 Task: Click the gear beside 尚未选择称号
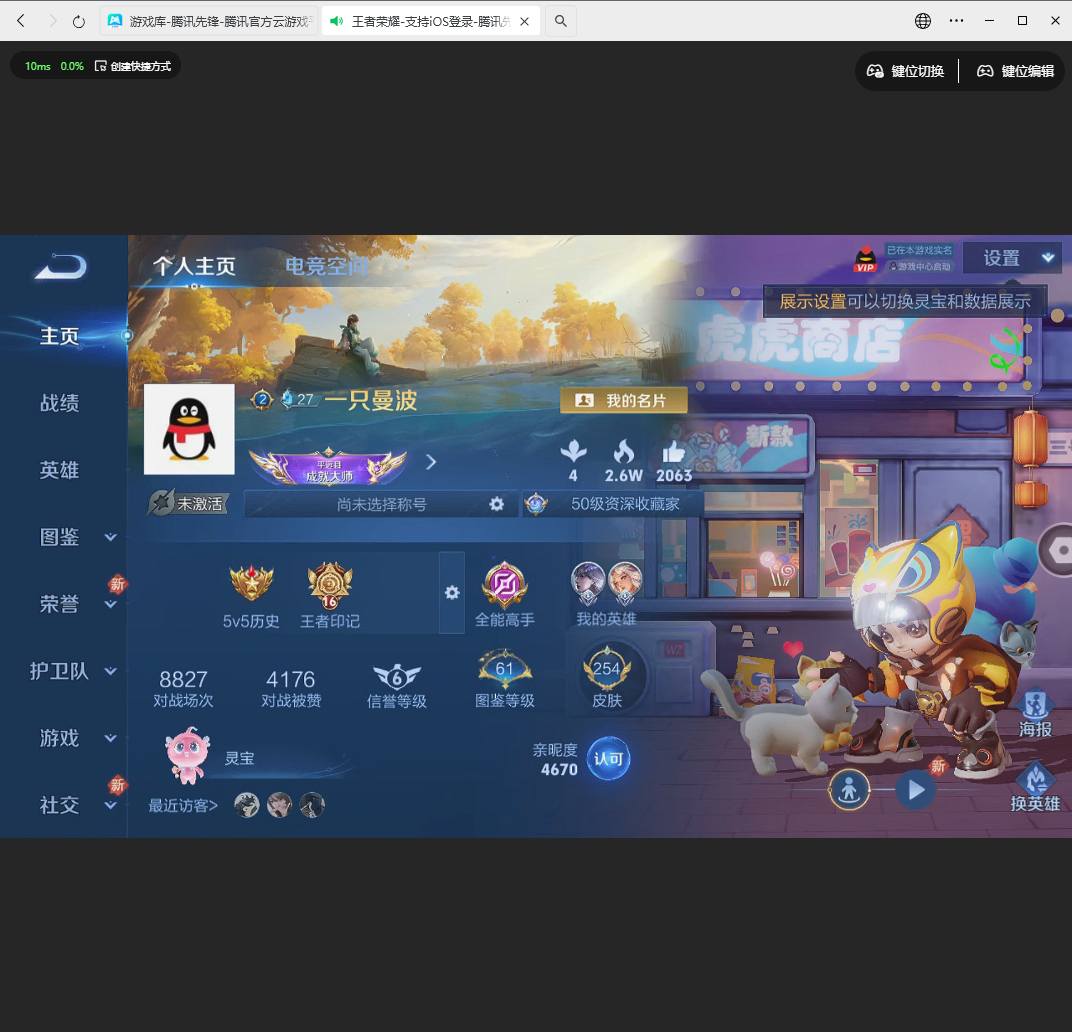click(497, 504)
